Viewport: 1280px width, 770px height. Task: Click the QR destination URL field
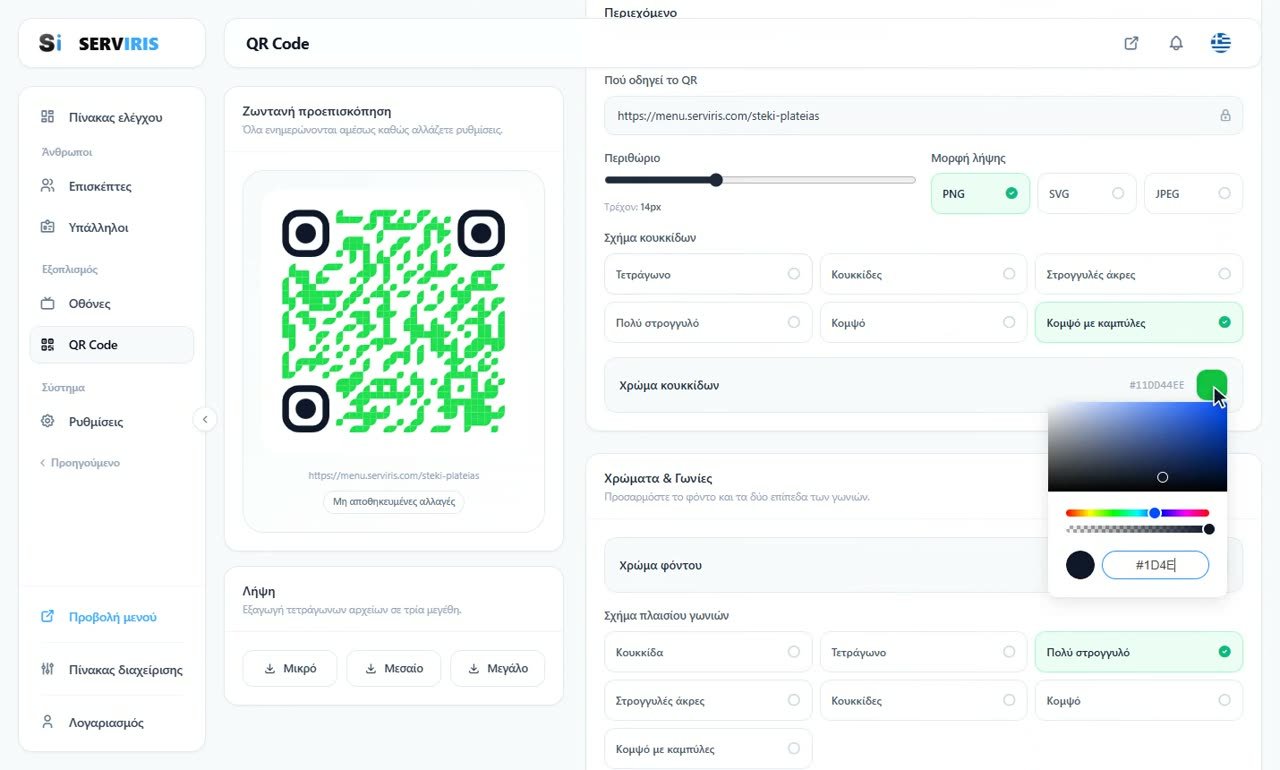point(923,115)
